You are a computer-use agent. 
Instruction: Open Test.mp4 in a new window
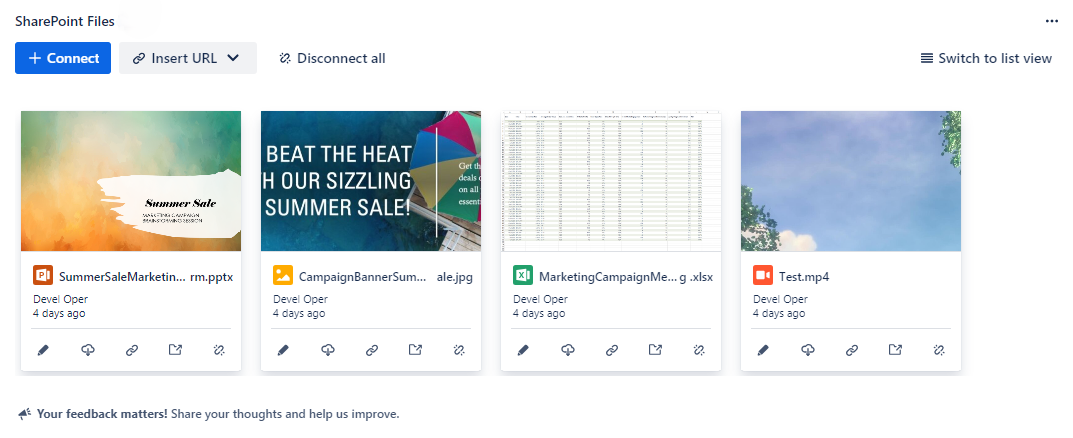pos(895,350)
